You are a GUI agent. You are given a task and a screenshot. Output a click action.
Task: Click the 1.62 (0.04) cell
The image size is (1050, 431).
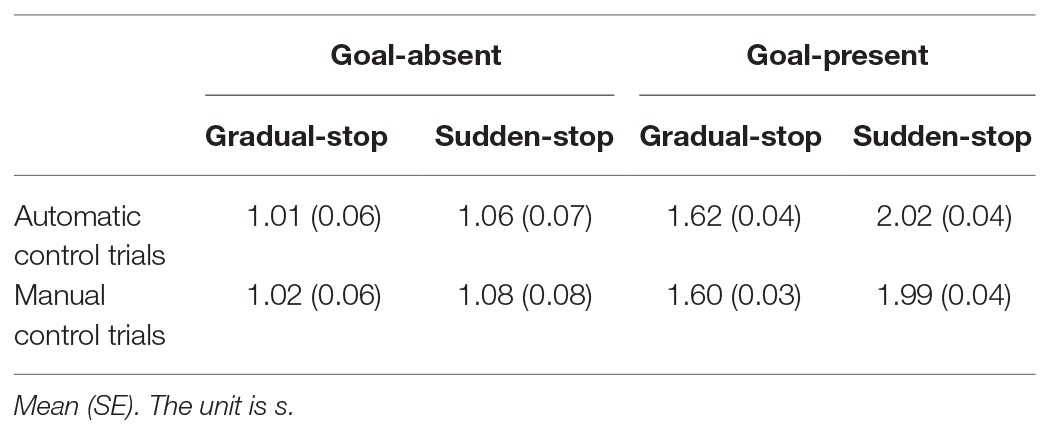click(734, 217)
